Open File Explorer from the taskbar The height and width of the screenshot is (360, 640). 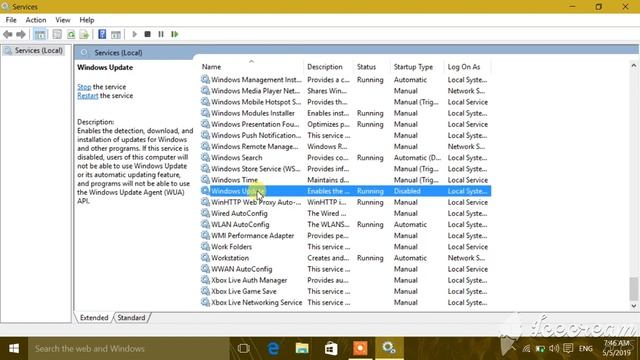302,349
